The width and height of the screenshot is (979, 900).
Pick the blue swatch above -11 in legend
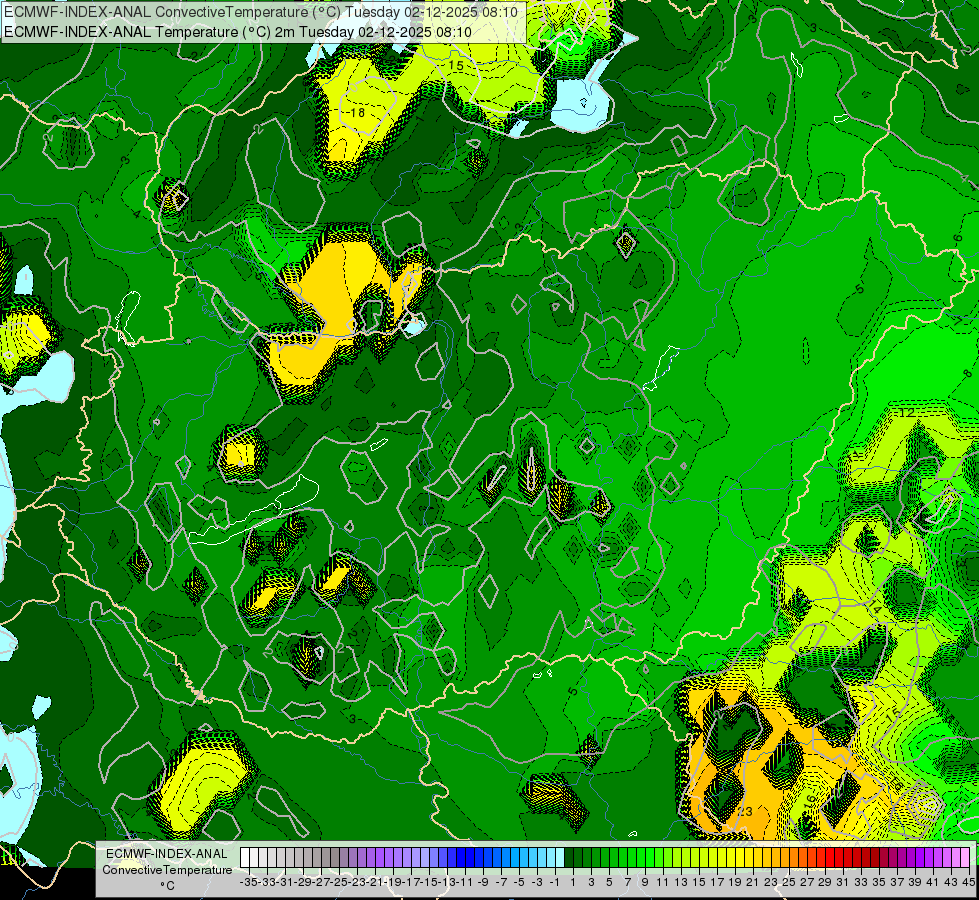click(x=461, y=858)
